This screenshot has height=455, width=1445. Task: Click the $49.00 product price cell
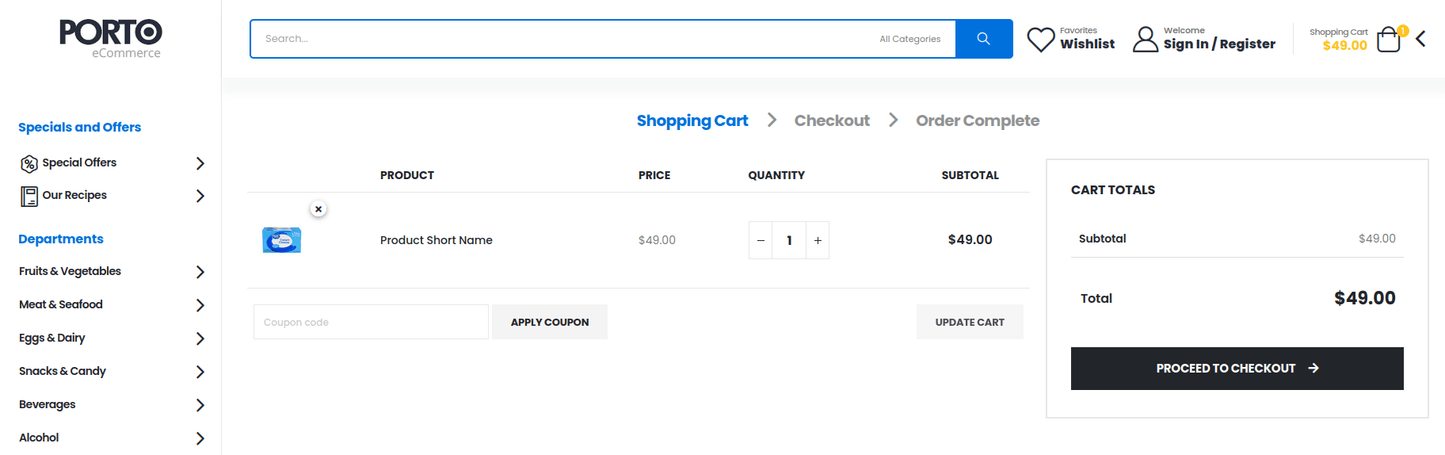tap(657, 240)
